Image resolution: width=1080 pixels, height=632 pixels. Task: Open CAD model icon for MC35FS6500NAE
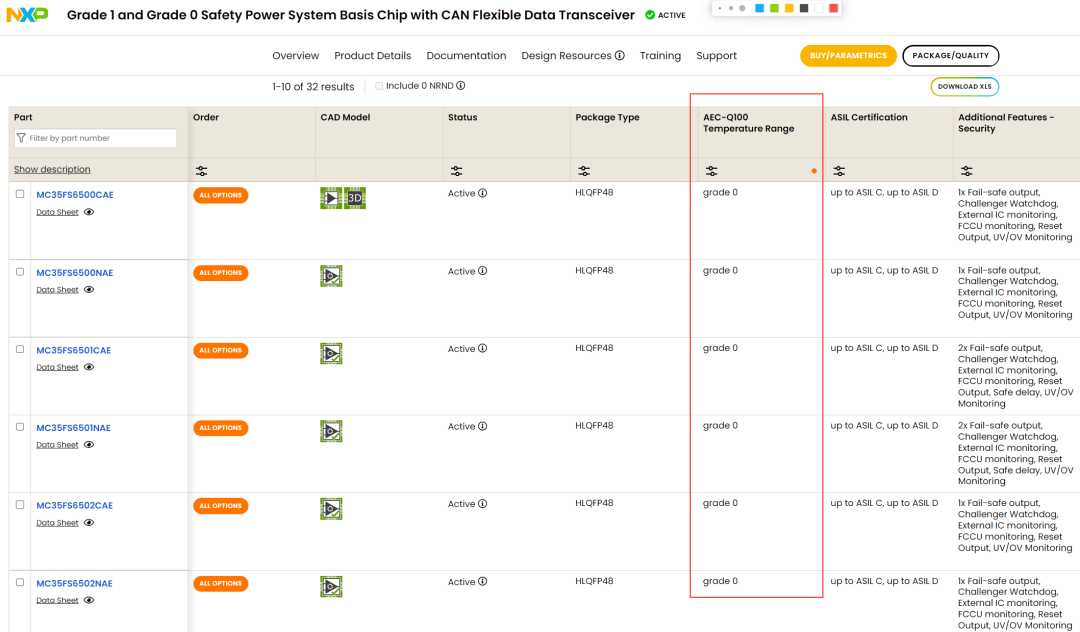(x=331, y=276)
